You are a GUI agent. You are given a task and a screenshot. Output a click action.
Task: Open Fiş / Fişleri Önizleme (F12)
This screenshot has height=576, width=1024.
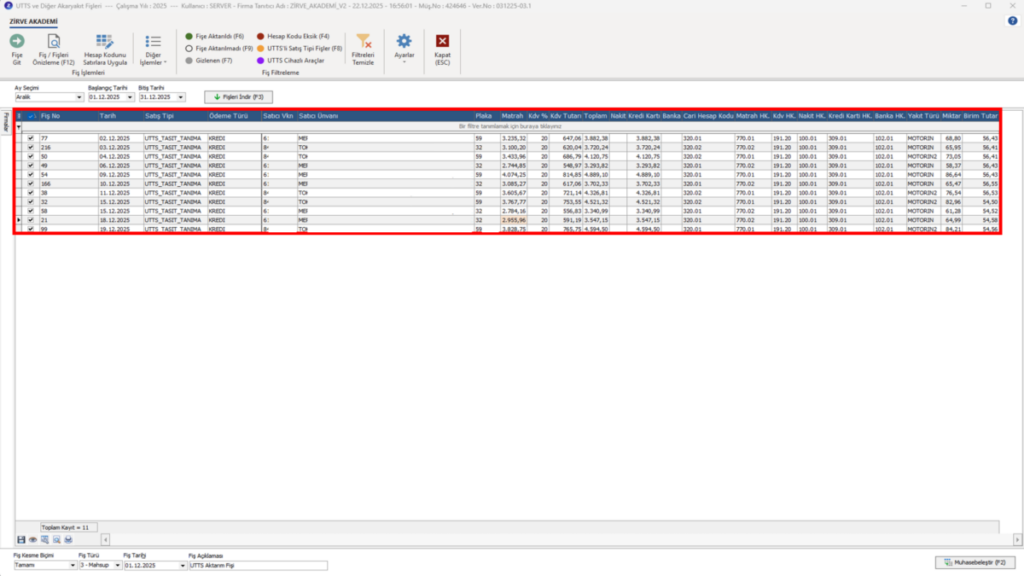(x=54, y=50)
